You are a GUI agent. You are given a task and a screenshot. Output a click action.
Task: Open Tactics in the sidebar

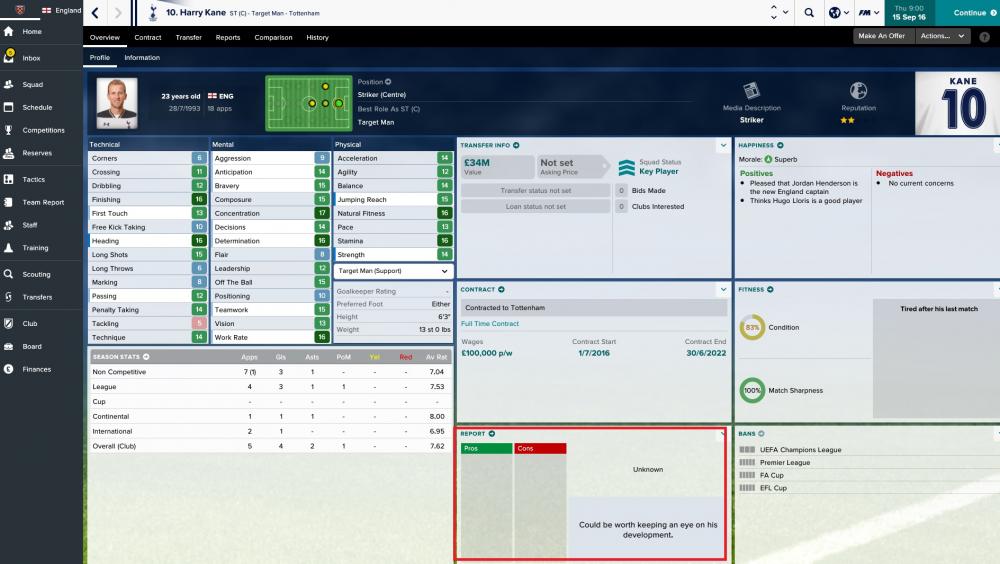[x=33, y=179]
